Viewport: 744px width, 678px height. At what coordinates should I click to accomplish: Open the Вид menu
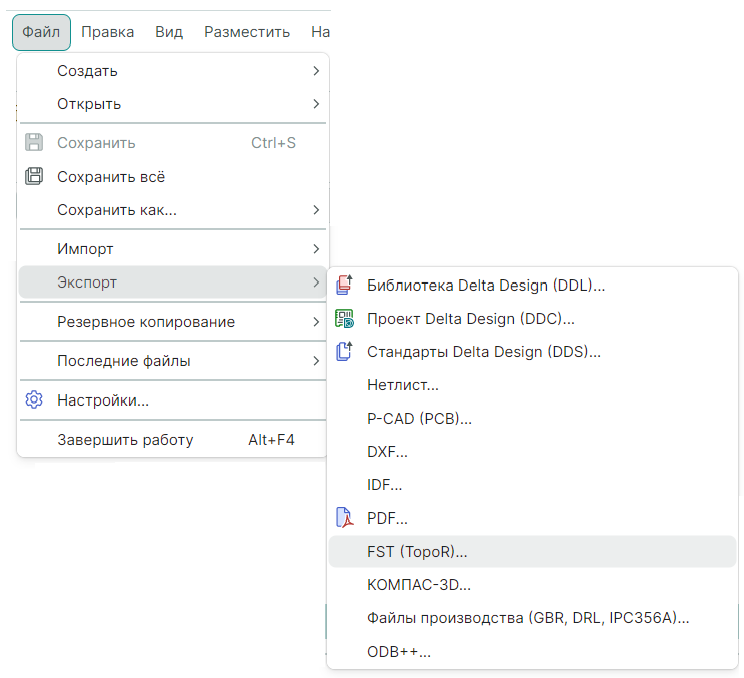coord(169,32)
